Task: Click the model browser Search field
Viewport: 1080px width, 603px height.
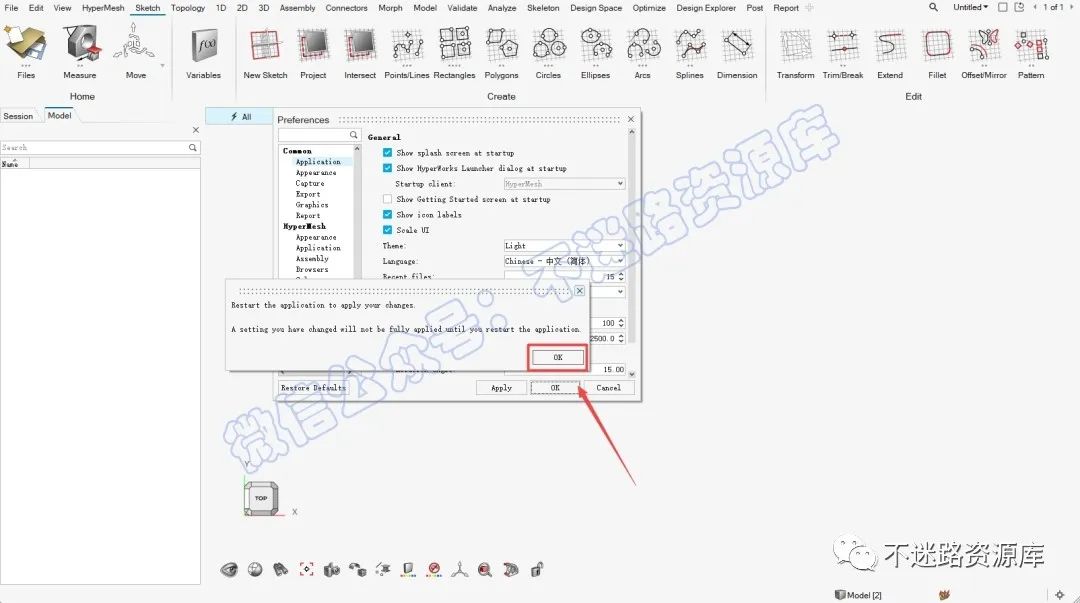Action: point(100,147)
